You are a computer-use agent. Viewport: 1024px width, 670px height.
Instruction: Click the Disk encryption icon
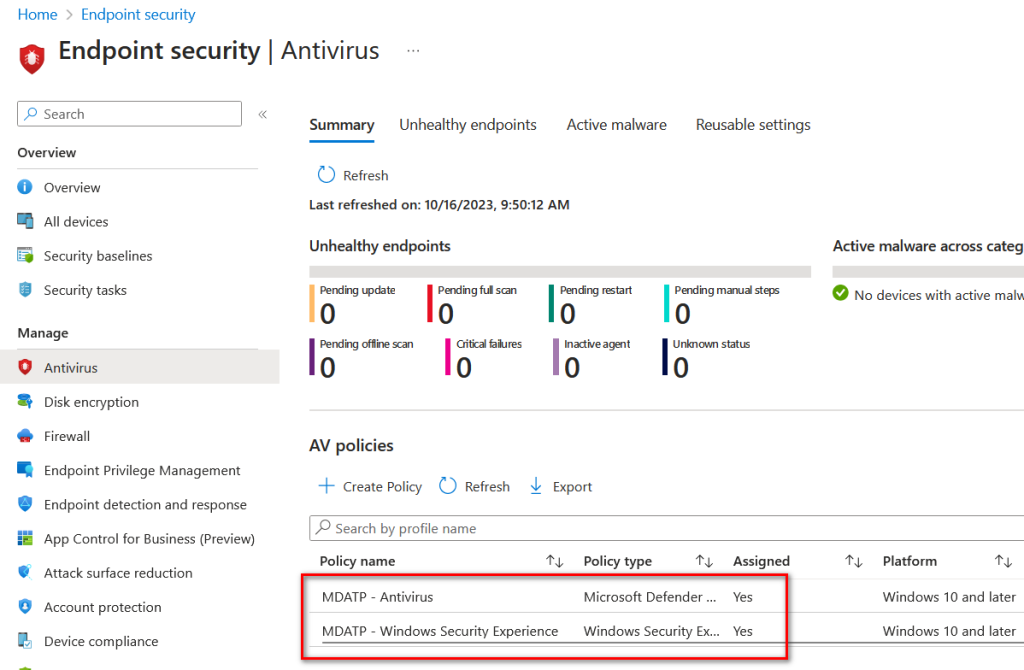[x=25, y=402]
